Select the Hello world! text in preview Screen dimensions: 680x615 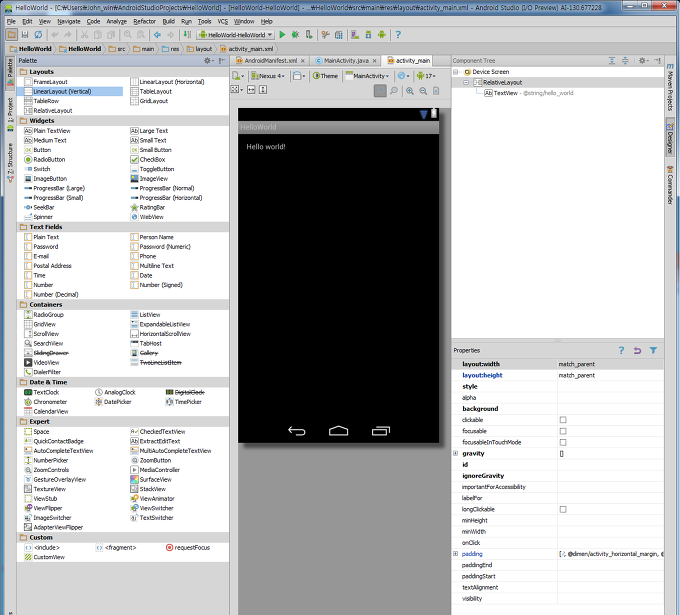266,147
